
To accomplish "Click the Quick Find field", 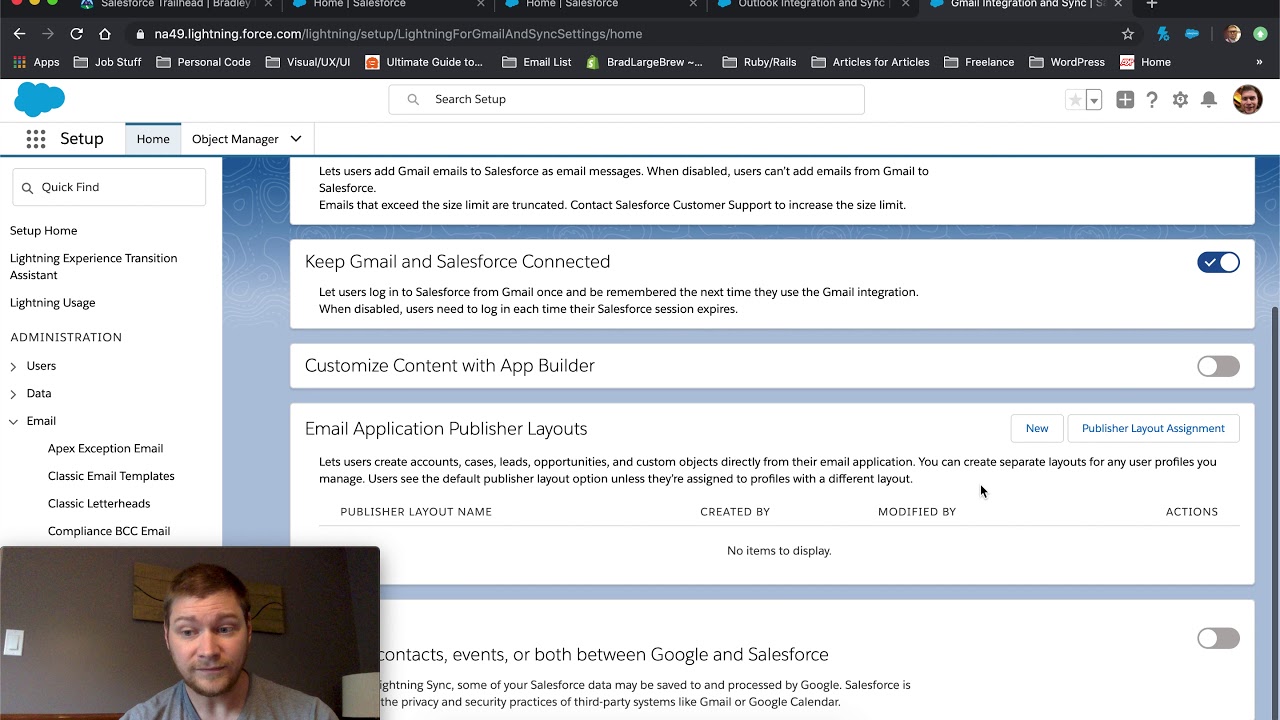I will click(109, 188).
